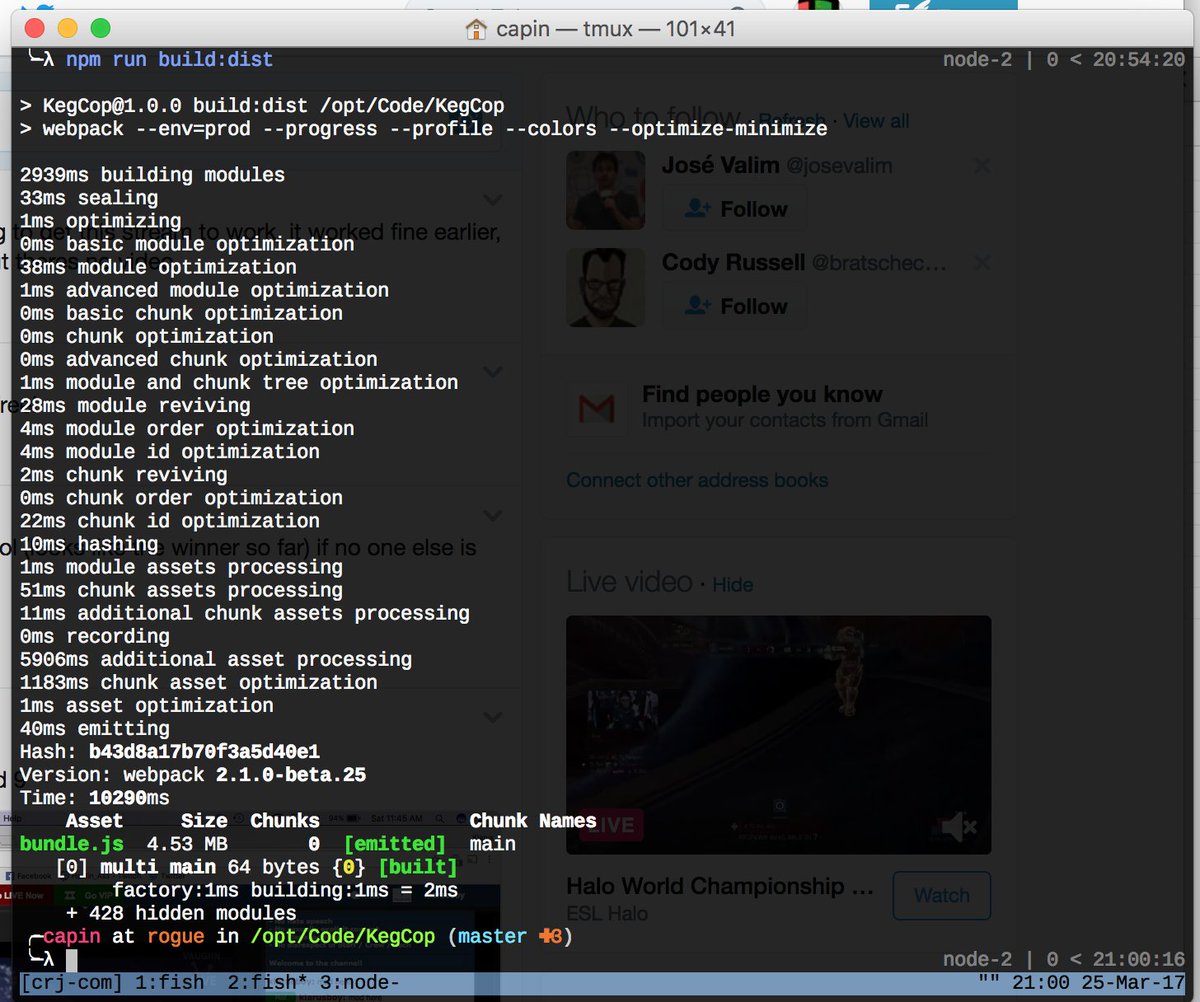The width and height of the screenshot is (1200, 1002).
Task: Click the master branch indicator in prompt
Action: click(492, 937)
